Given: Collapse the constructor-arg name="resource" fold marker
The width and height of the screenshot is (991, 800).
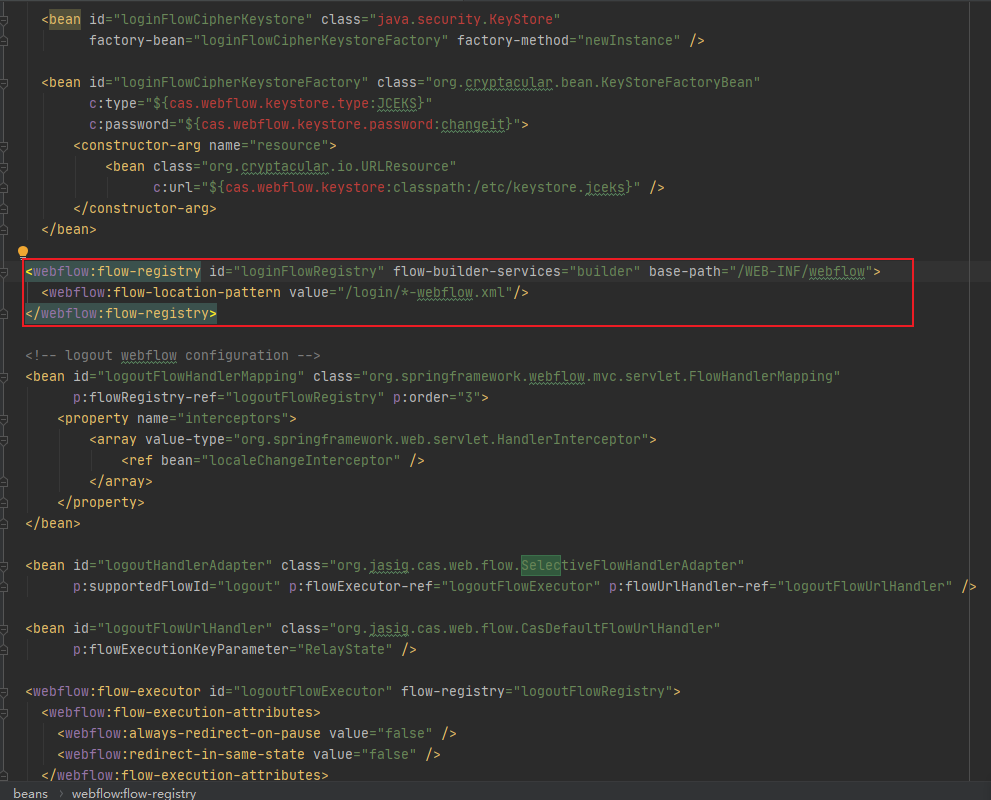Looking at the screenshot, I should (4, 146).
